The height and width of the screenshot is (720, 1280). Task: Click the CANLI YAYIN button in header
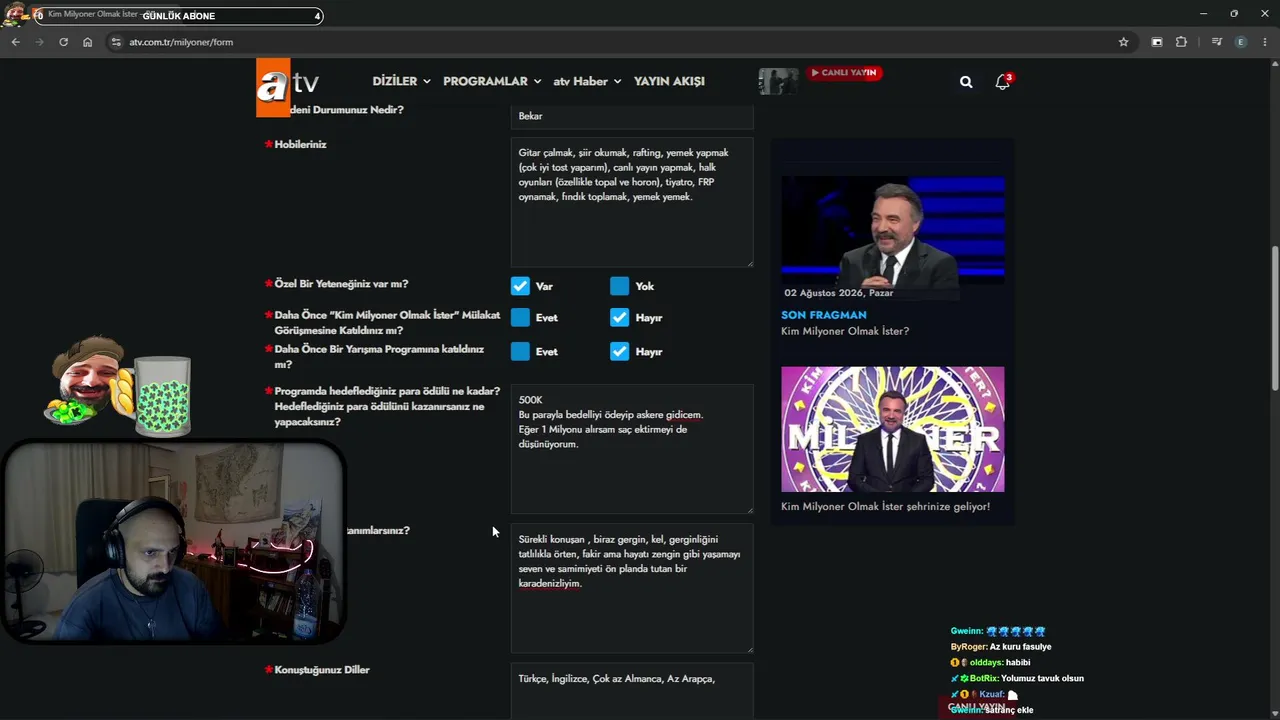coord(844,73)
